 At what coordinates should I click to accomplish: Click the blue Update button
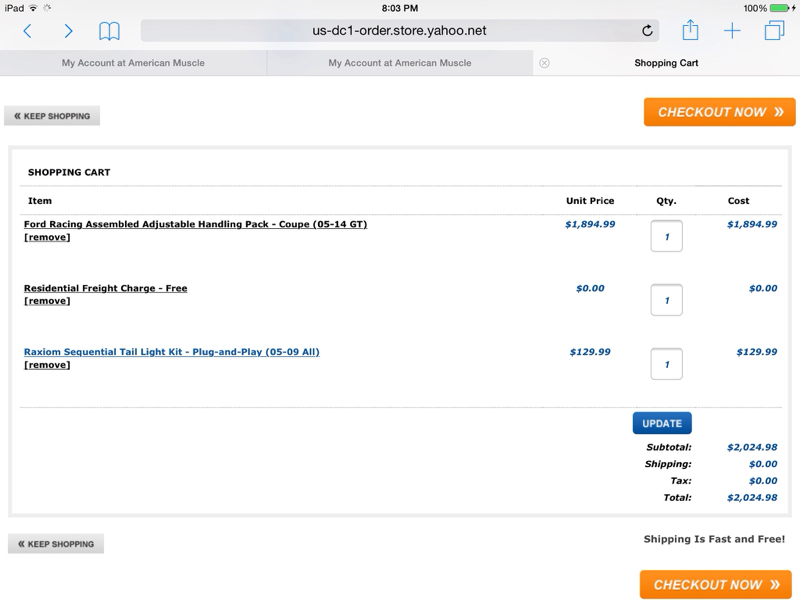coord(662,423)
